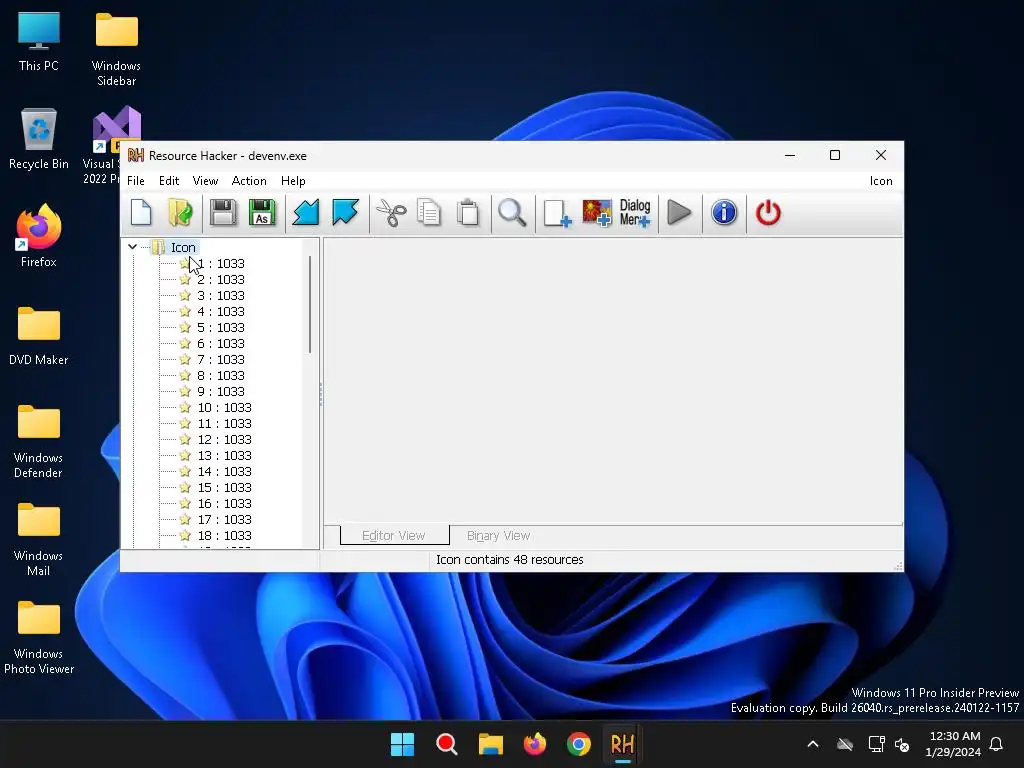Select Windows Sidebar desktop folder
The width and height of the screenshot is (1024, 768).
tap(116, 49)
